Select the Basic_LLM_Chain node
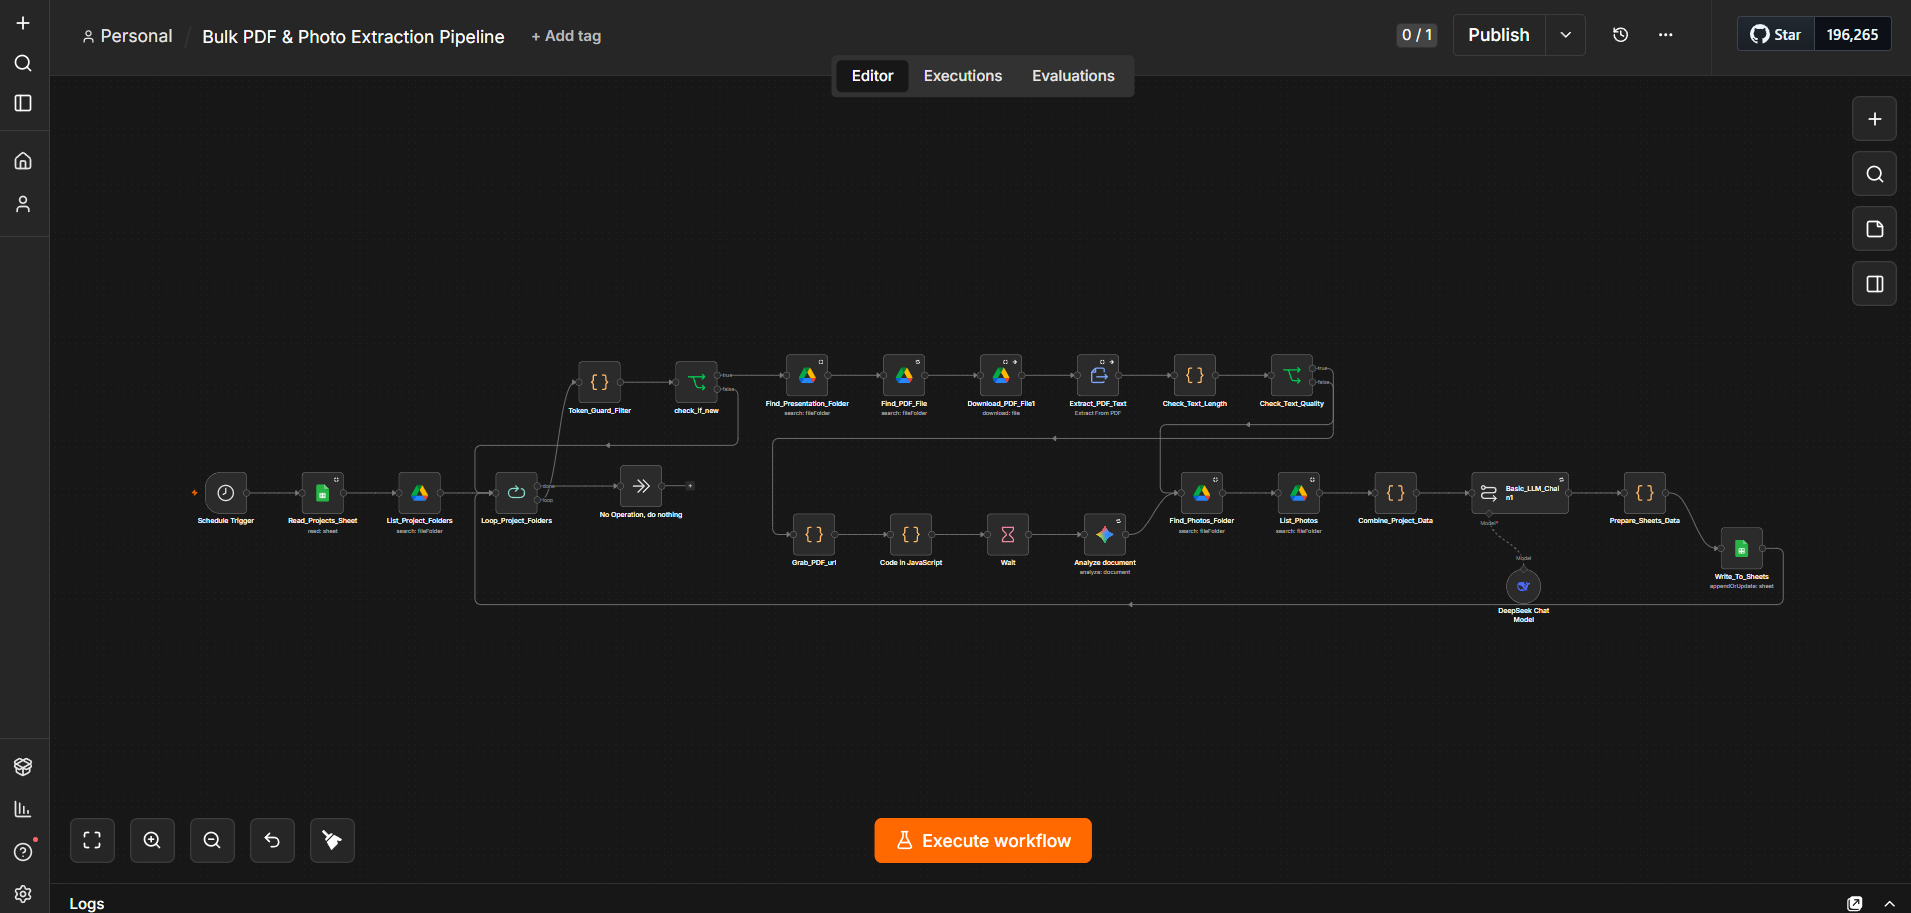Image resolution: width=1911 pixels, height=913 pixels. tap(1520, 493)
